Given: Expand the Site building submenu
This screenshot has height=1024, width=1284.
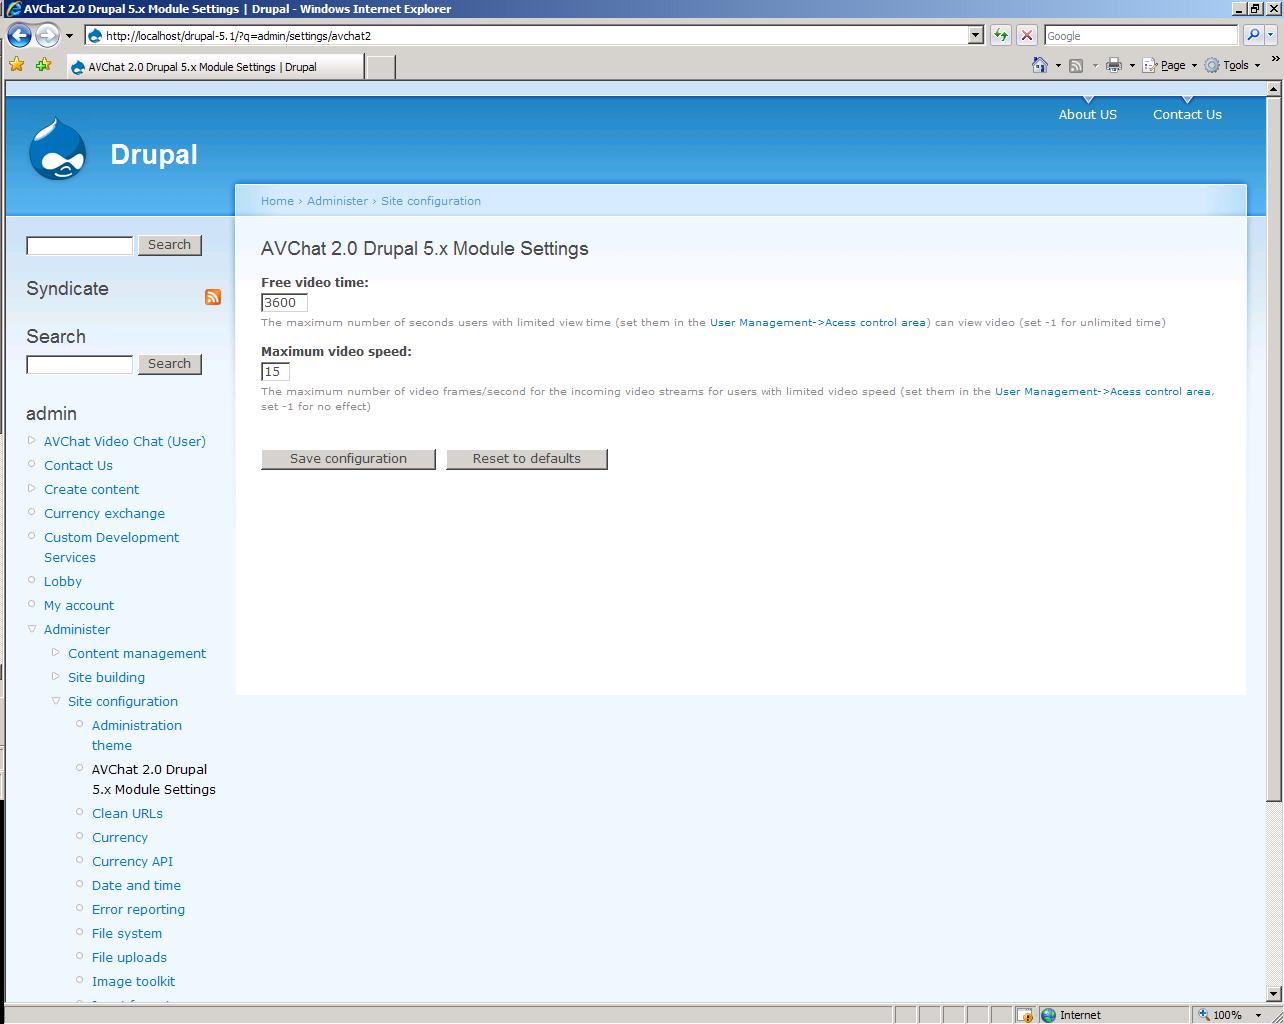Looking at the screenshot, I should 56,676.
